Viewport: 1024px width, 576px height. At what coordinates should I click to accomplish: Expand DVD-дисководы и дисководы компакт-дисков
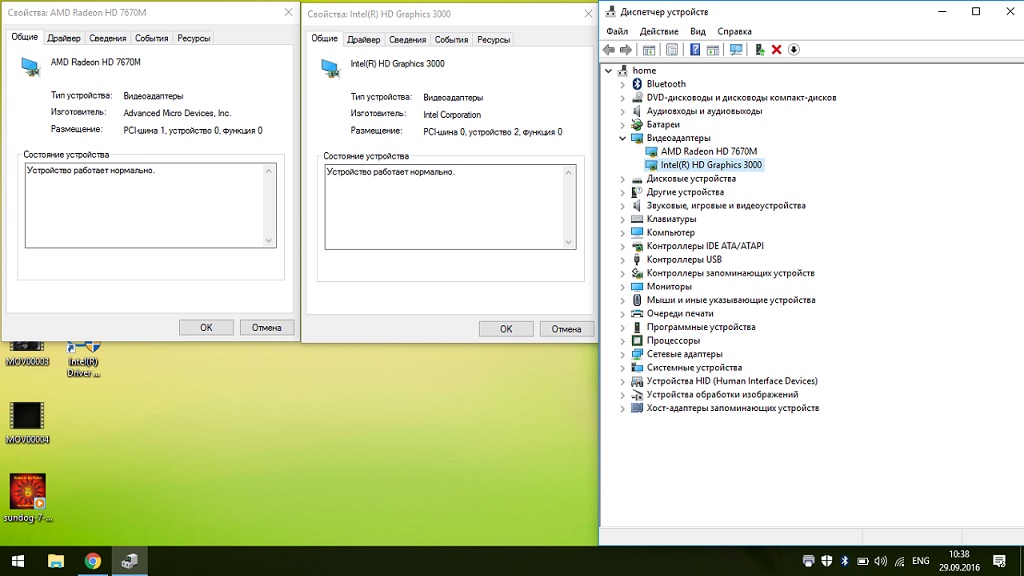coord(622,98)
